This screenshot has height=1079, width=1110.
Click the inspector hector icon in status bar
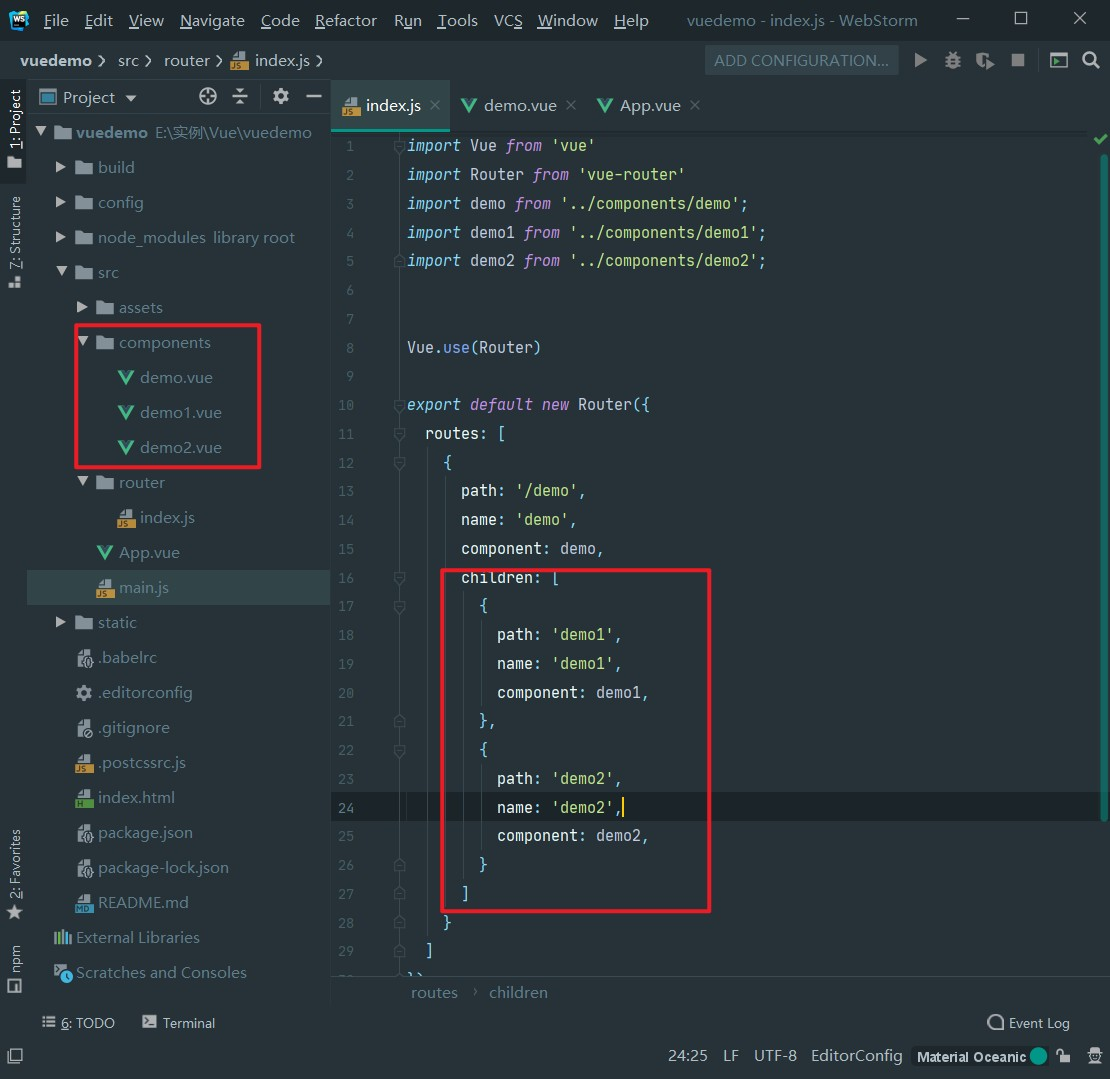coord(1094,1056)
